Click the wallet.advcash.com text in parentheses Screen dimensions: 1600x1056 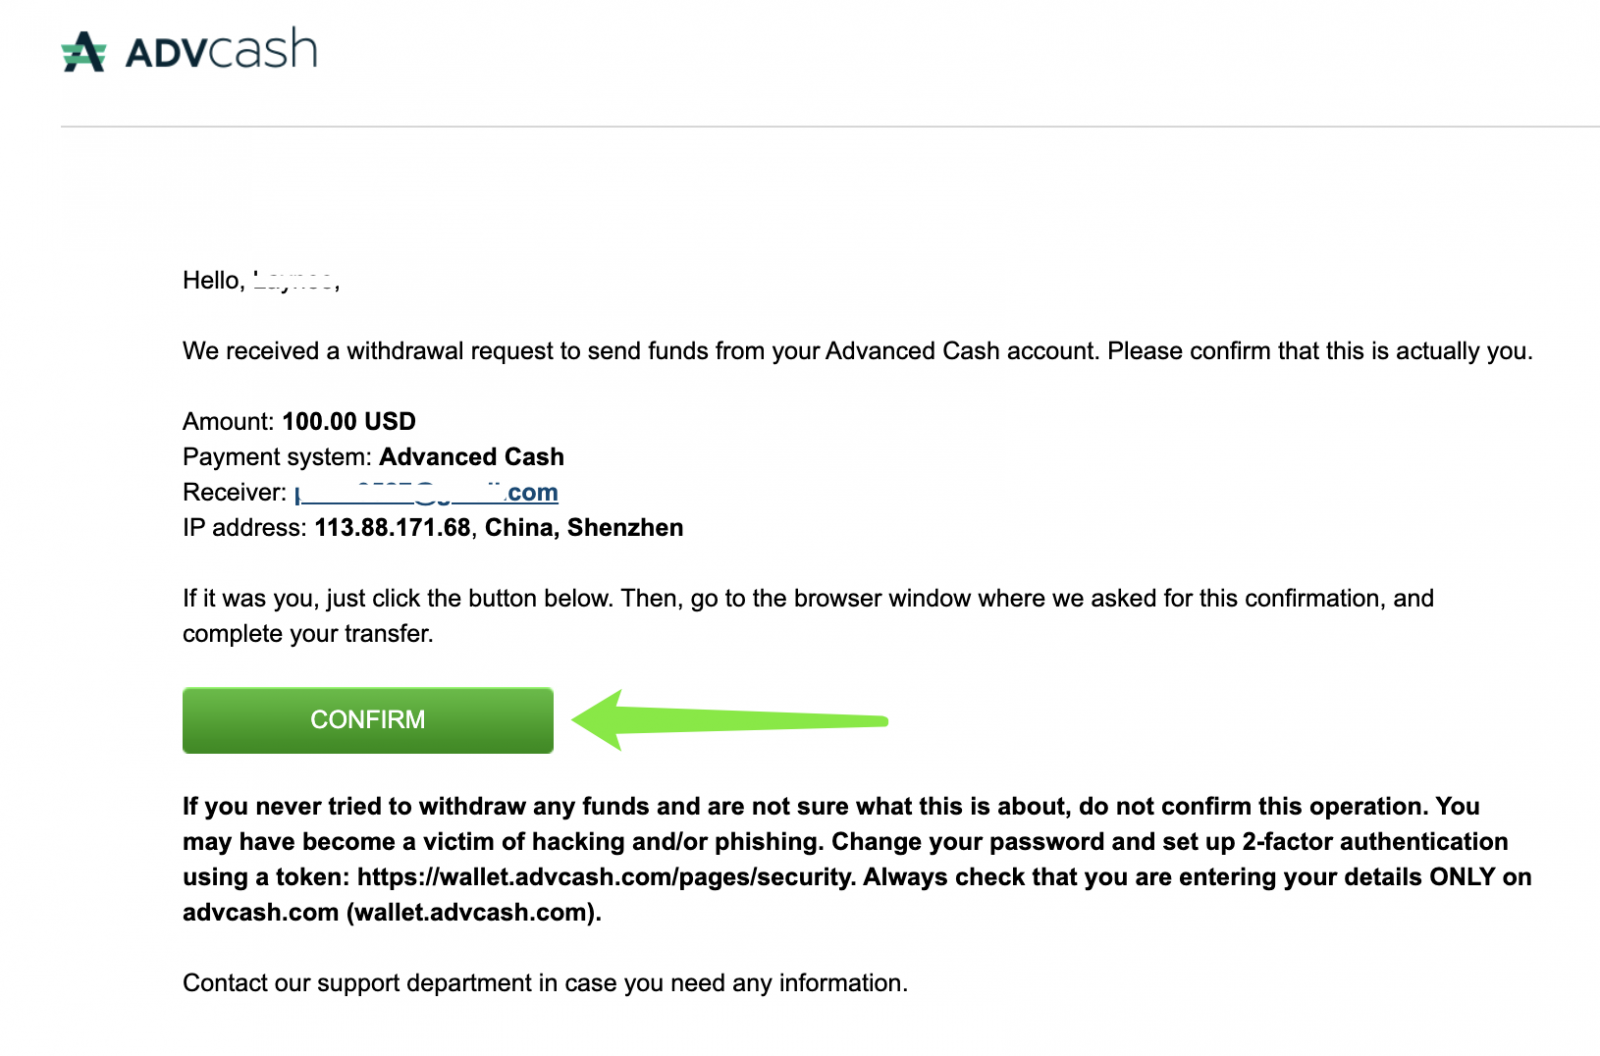coord(470,912)
